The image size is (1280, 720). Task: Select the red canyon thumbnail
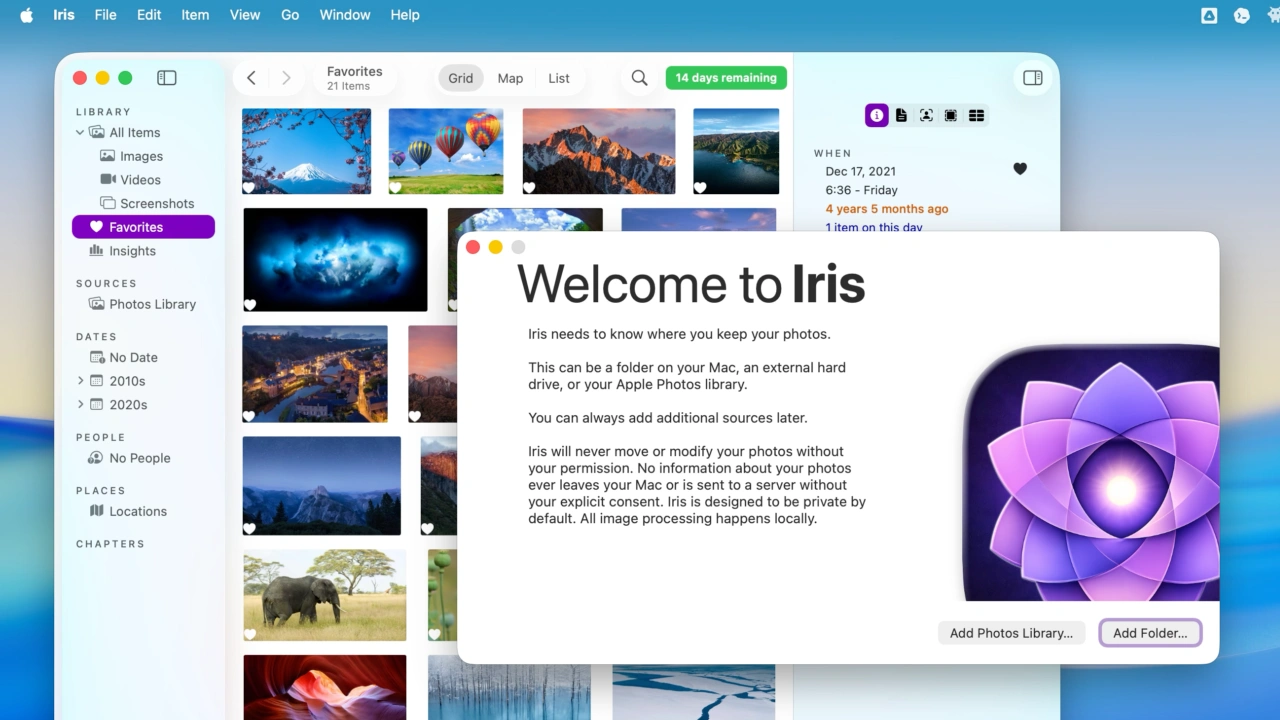pyautogui.click(x=324, y=687)
